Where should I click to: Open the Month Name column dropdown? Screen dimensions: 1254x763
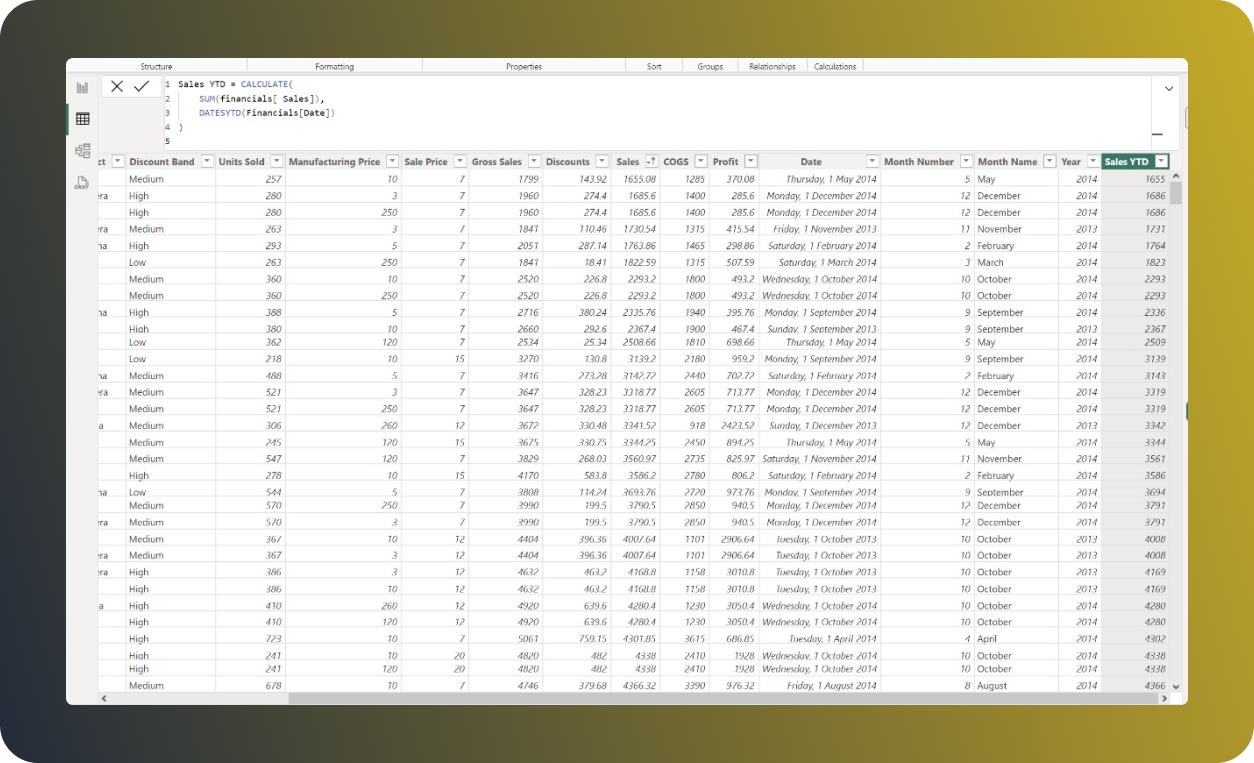coord(1048,161)
